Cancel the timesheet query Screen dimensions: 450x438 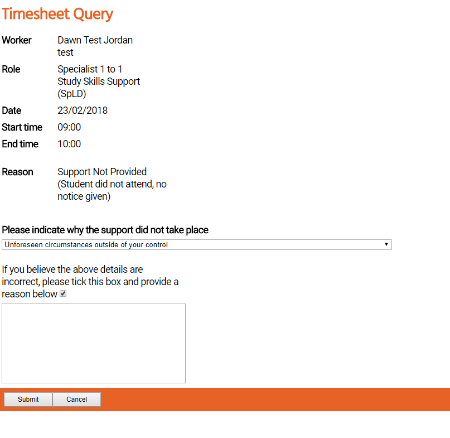tap(77, 399)
